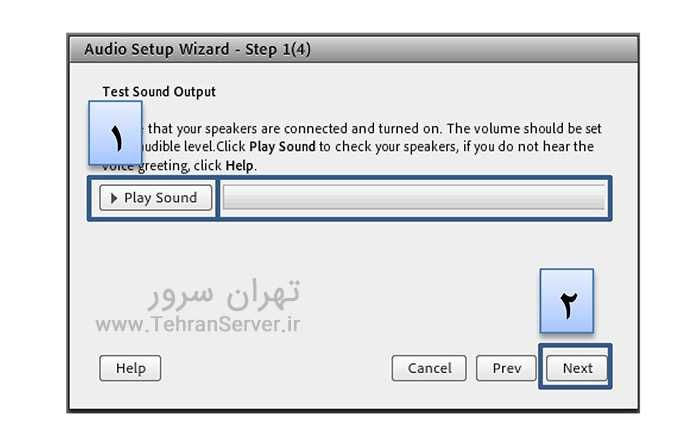Click the blue number one annotation badge
The width and height of the screenshot is (700, 435).
pyautogui.click(x=115, y=133)
